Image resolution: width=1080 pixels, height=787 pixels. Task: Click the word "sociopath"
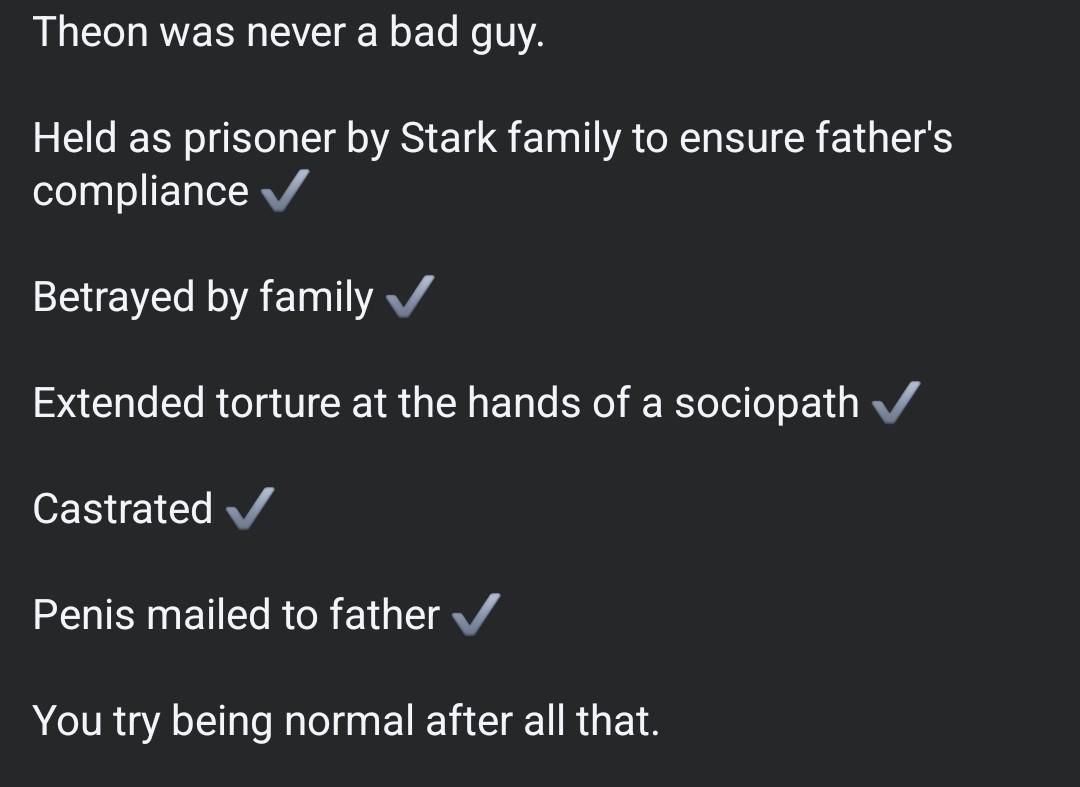(x=766, y=403)
